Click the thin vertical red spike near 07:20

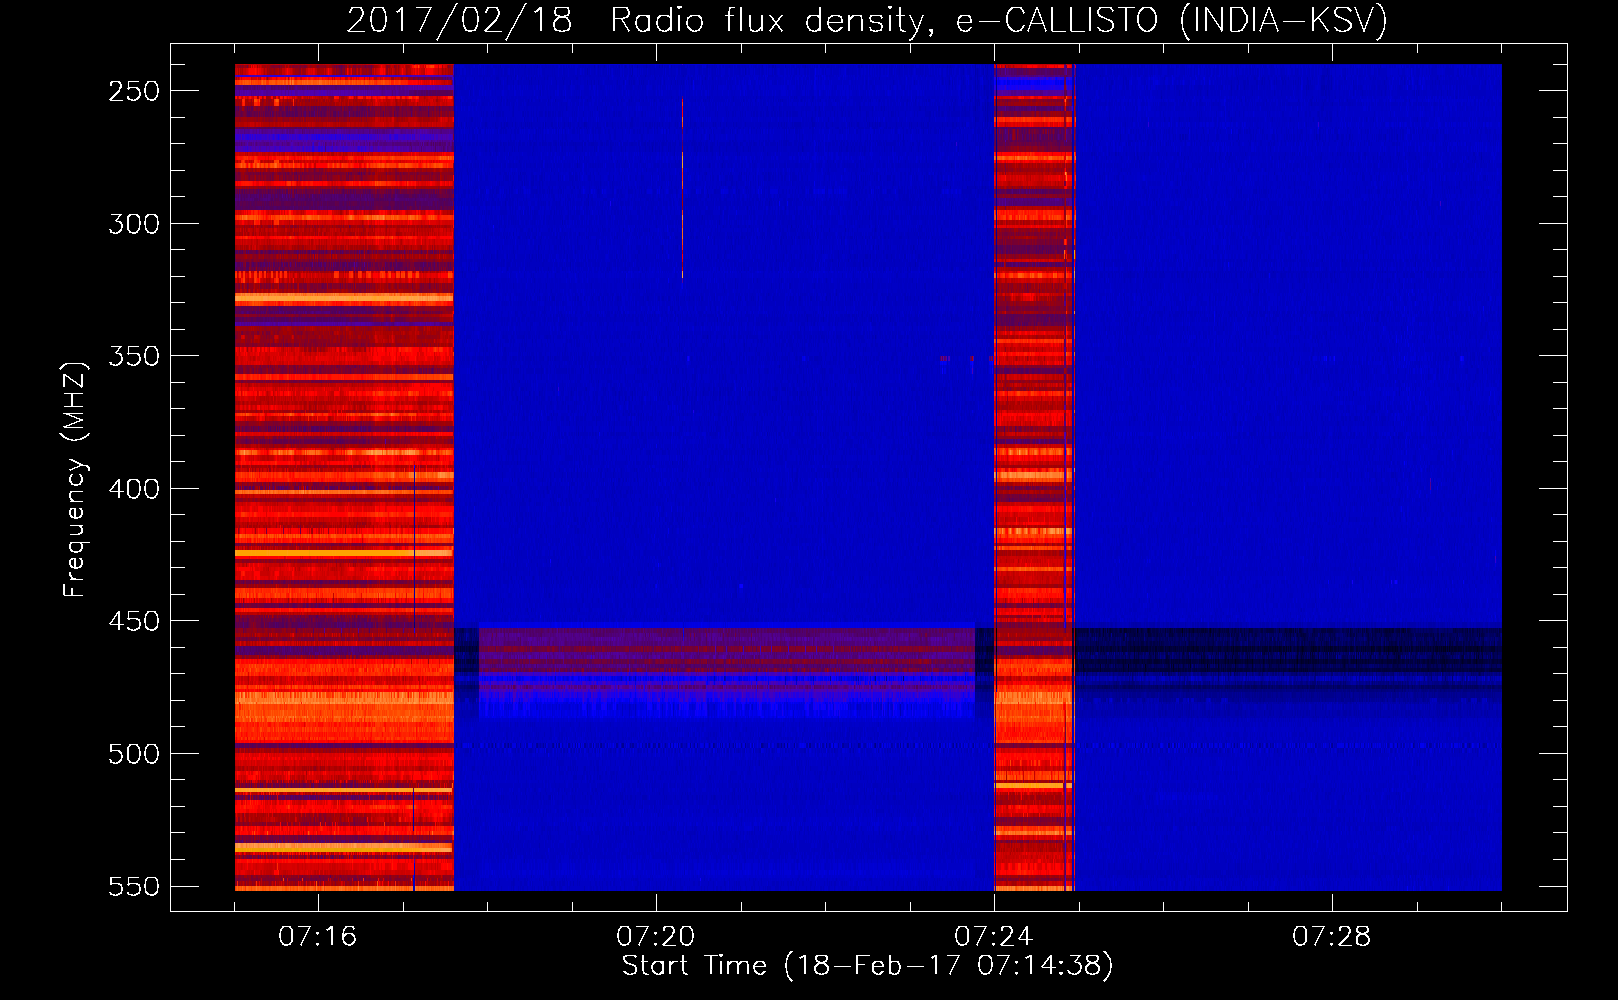click(x=682, y=188)
